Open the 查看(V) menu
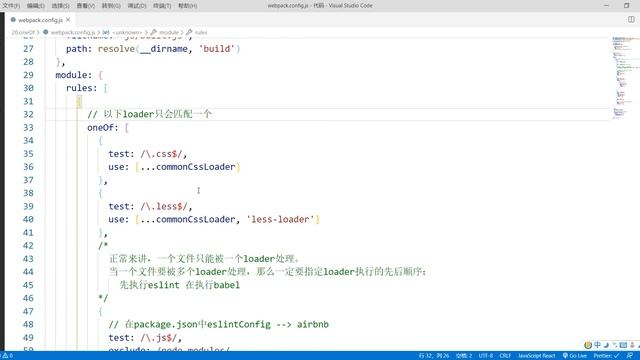The image size is (640, 360). point(86,6)
